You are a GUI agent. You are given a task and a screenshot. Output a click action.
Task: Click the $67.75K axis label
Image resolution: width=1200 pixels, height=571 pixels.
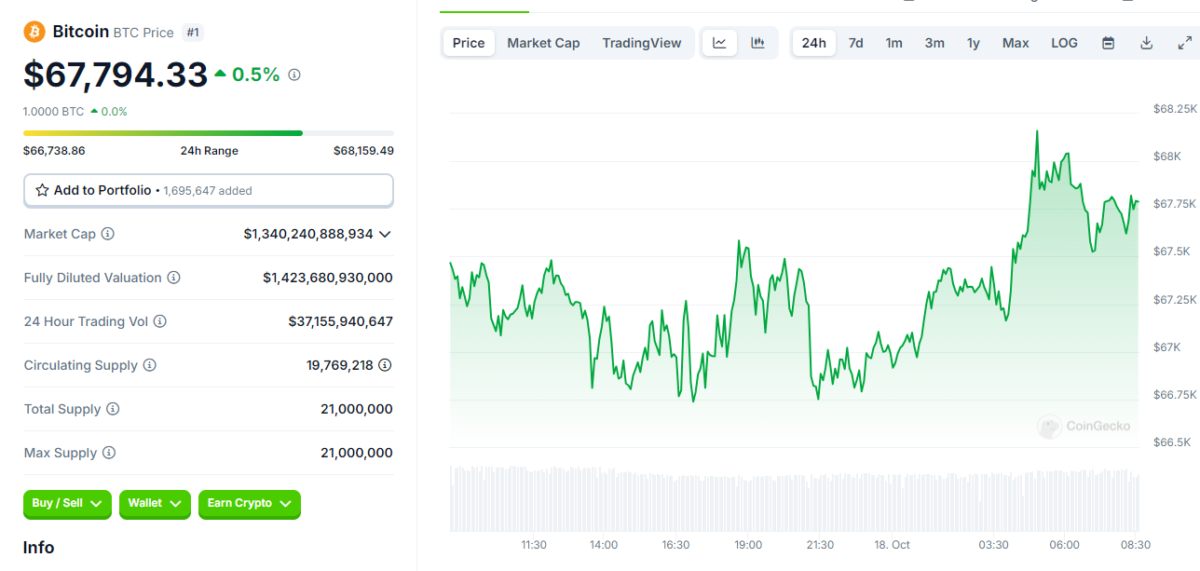(1175, 204)
